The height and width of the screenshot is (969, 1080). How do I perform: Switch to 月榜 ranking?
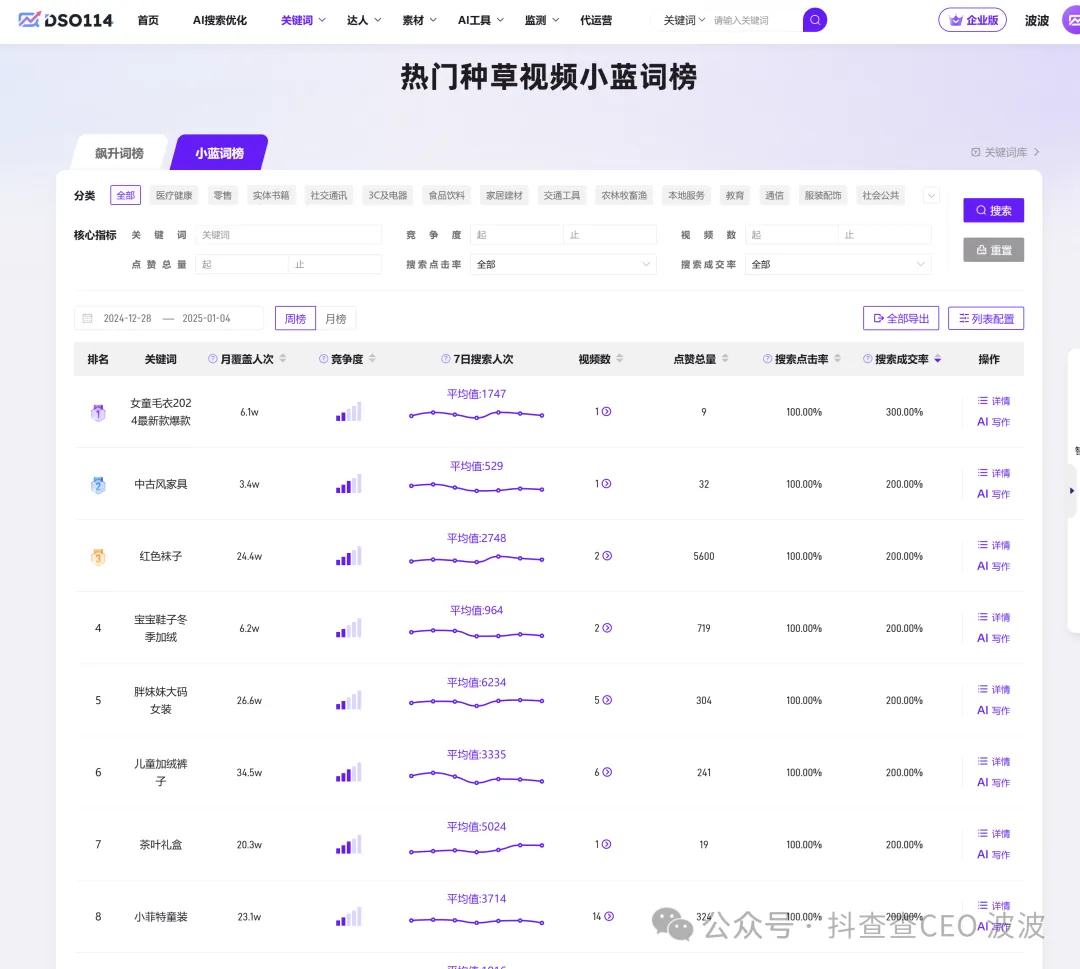pyautogui.click(x=336, y=319)
